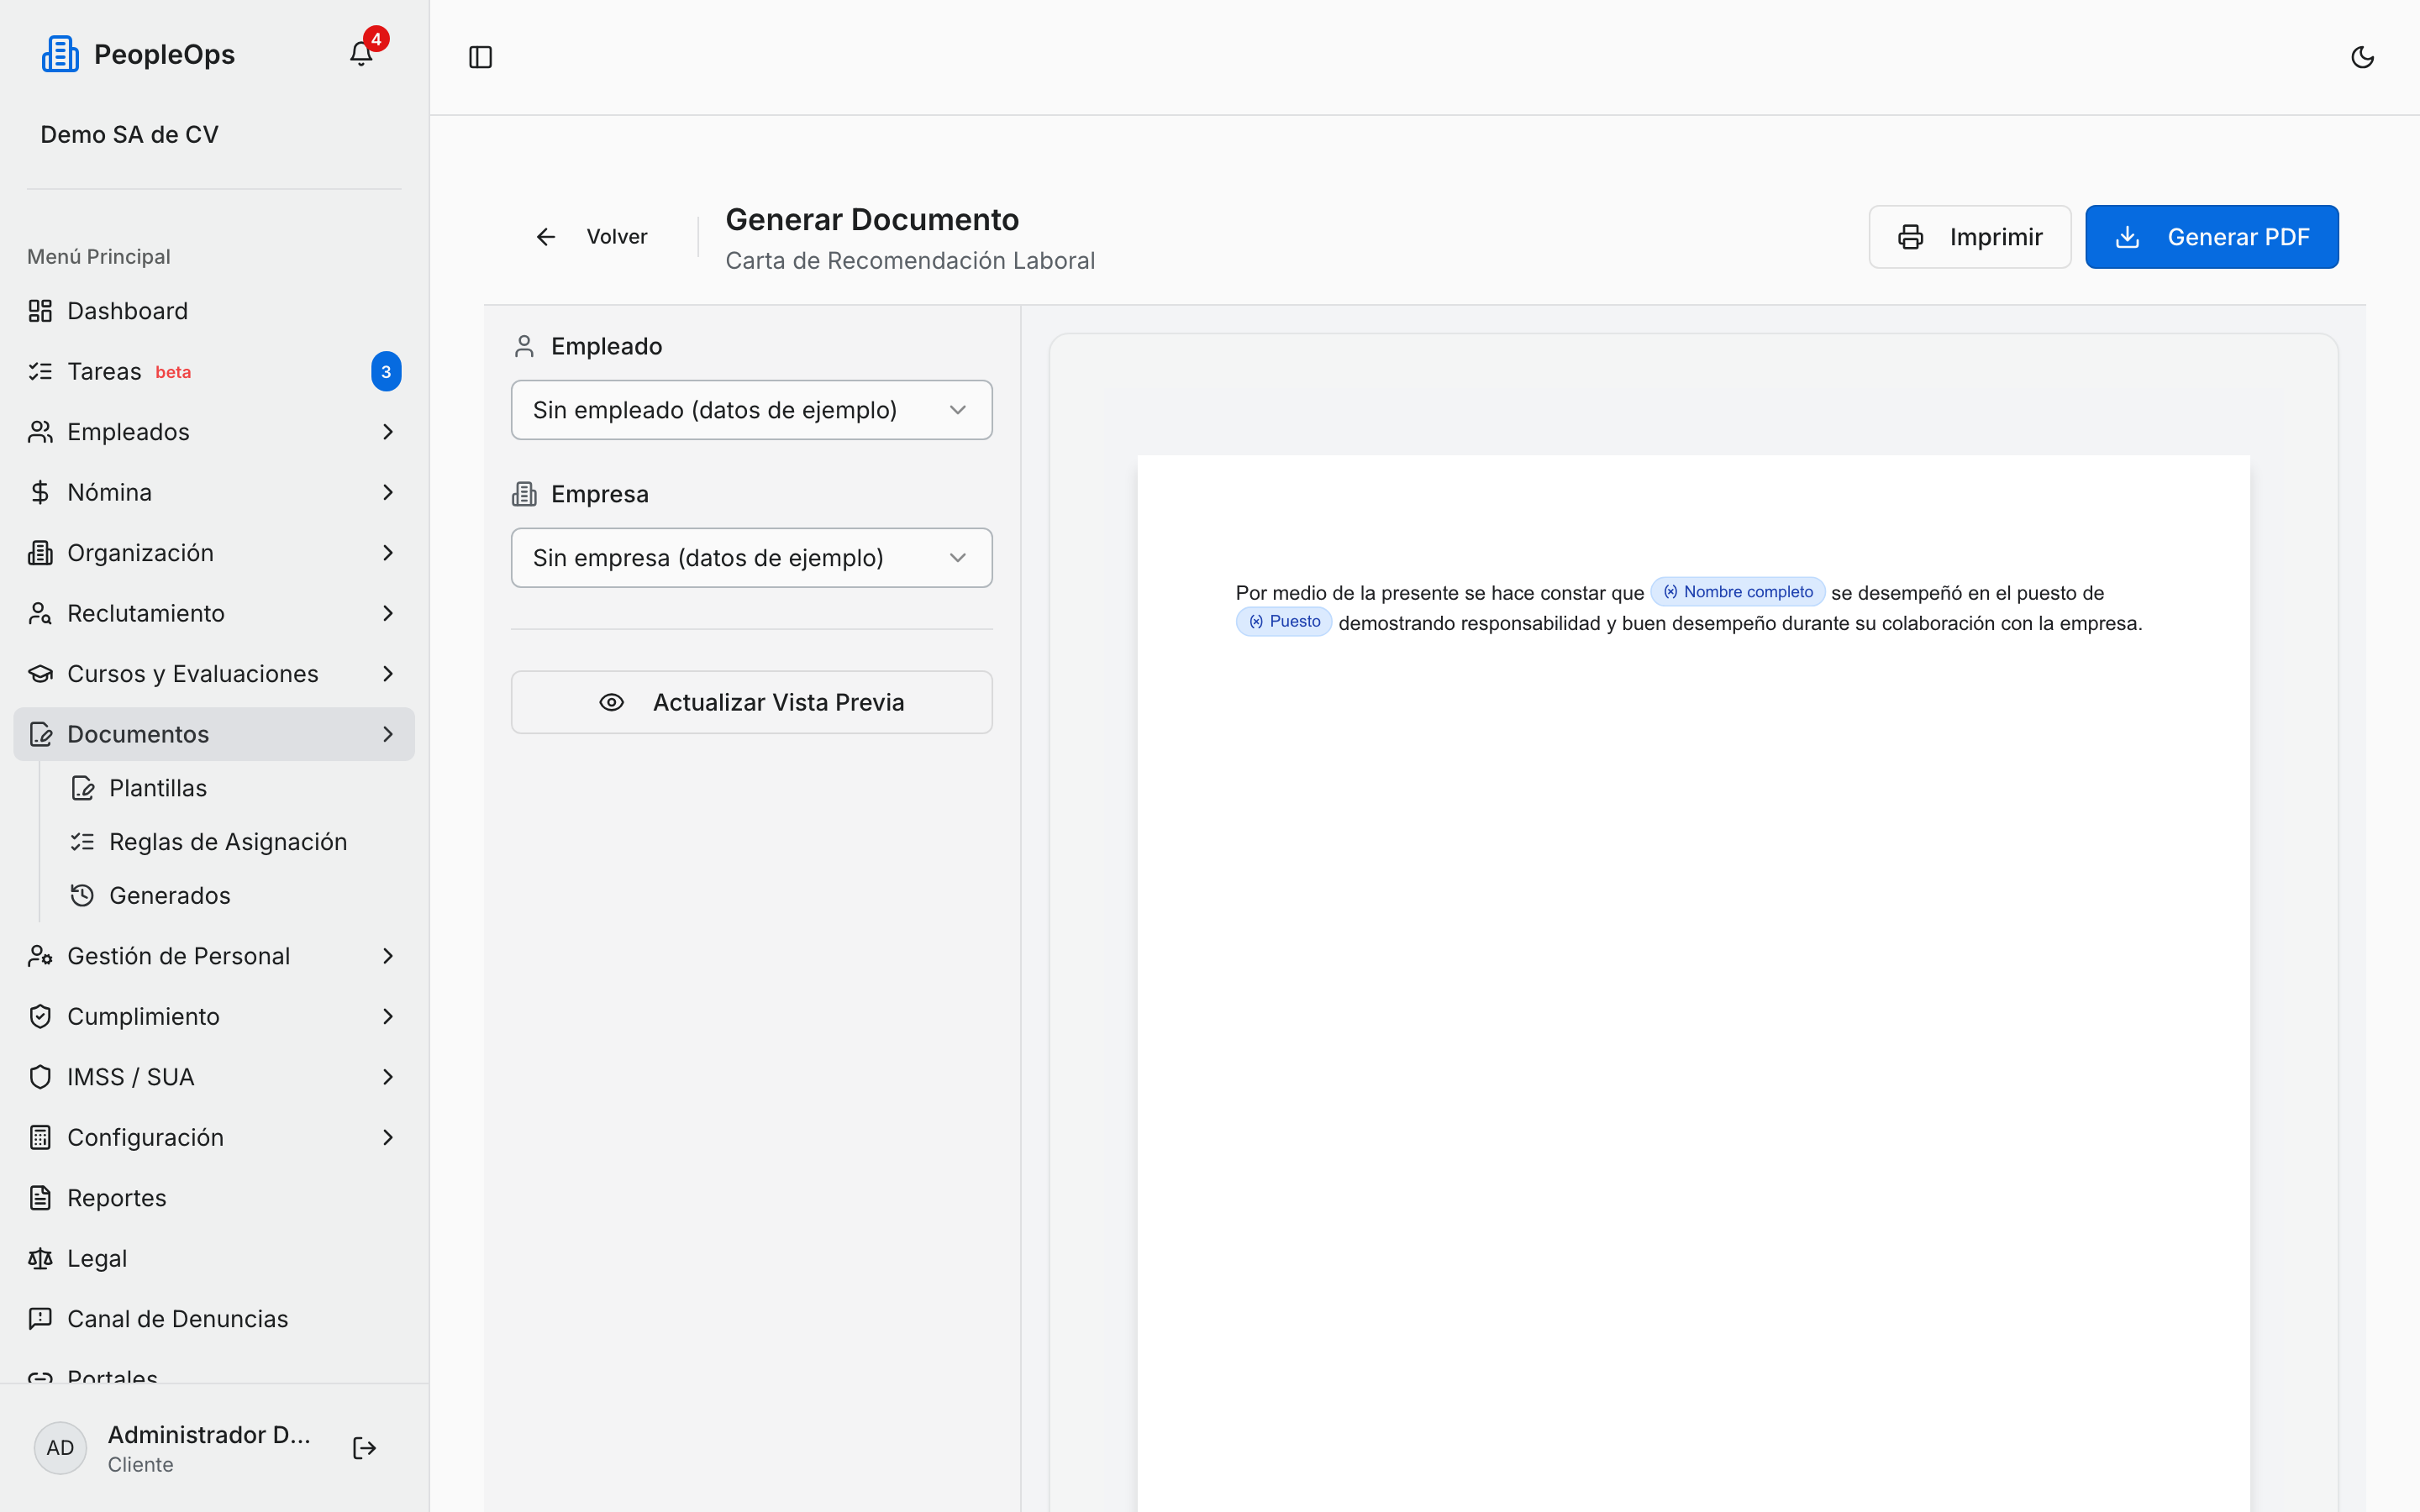The height and width of the screenshot is (1512, 2420).
Task: Expand the IMSS / SUA chevron
Action: coord(388,1077)
